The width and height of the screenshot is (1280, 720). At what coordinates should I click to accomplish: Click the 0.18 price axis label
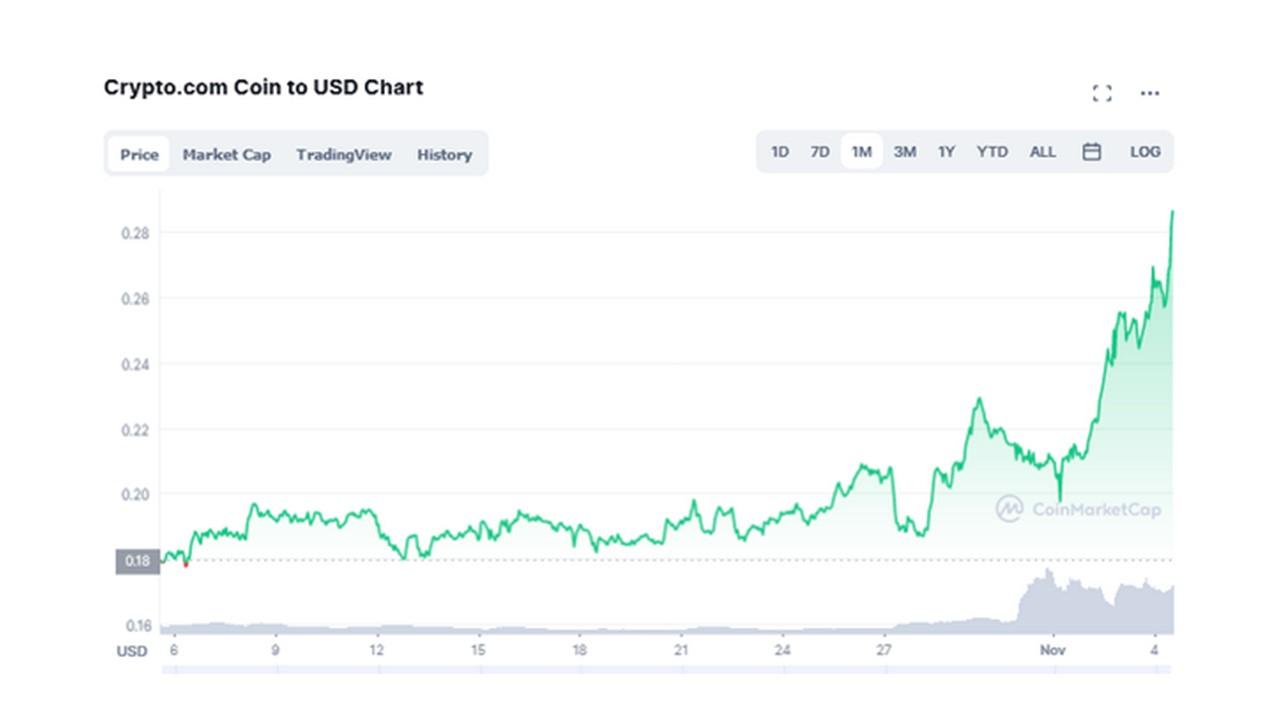click(x=138, y=561)
